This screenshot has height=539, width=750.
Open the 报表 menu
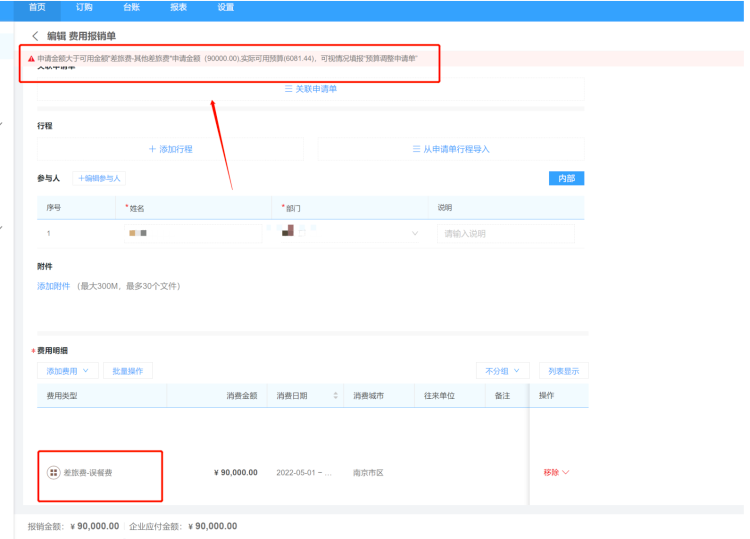[x=178, y=7]
